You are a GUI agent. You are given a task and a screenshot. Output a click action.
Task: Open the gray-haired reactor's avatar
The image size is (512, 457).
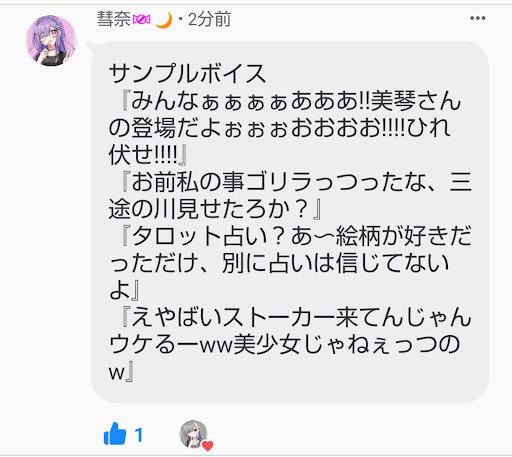point(193,434)
